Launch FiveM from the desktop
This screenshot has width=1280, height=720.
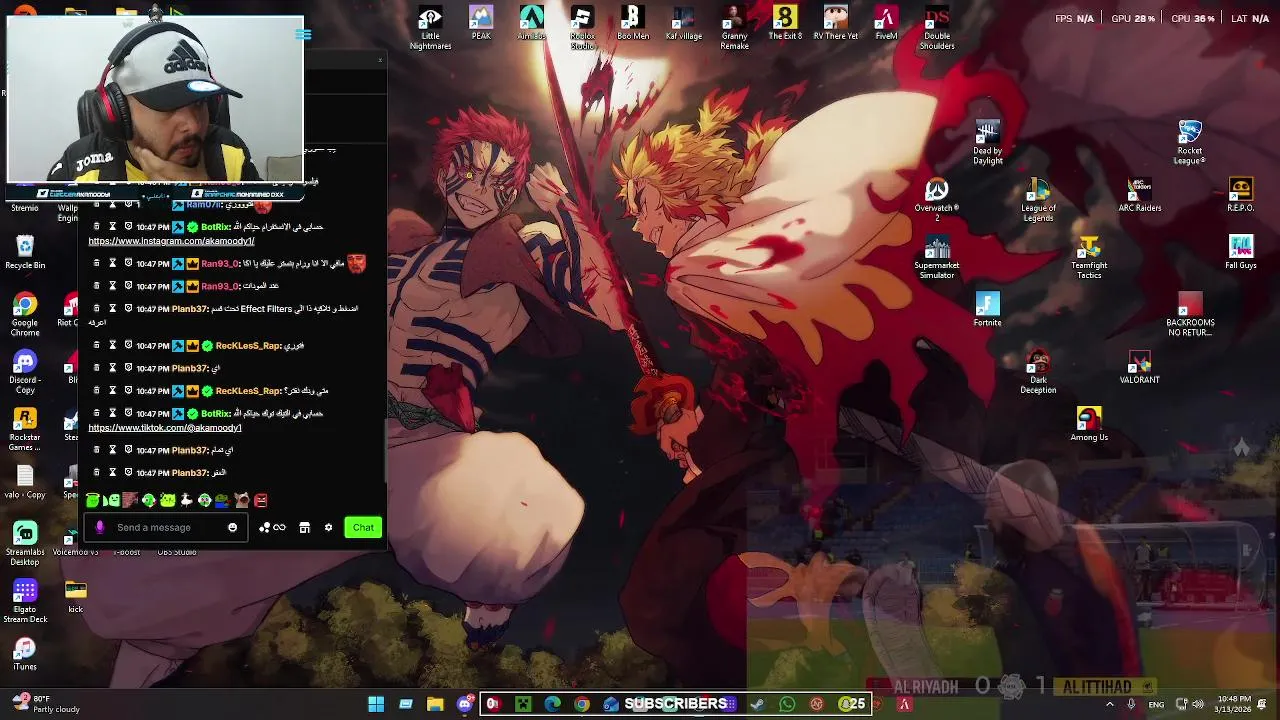[x=886, y=24]
